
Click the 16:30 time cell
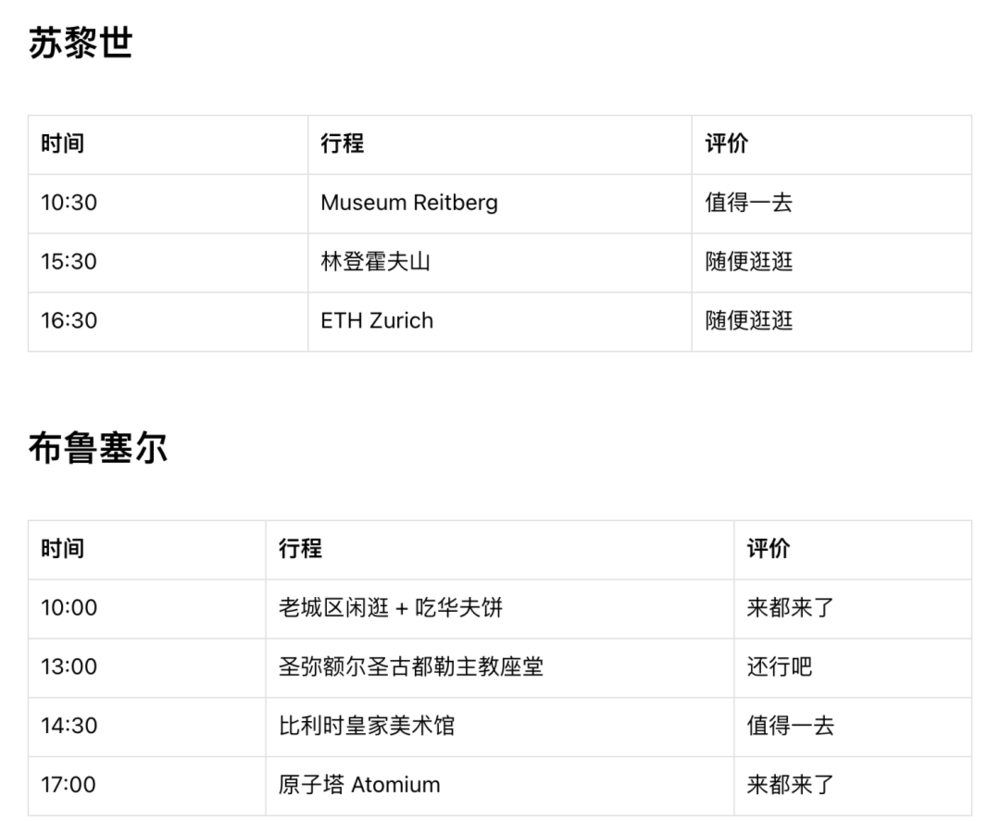pyautogui.click(x=69, y=321)
